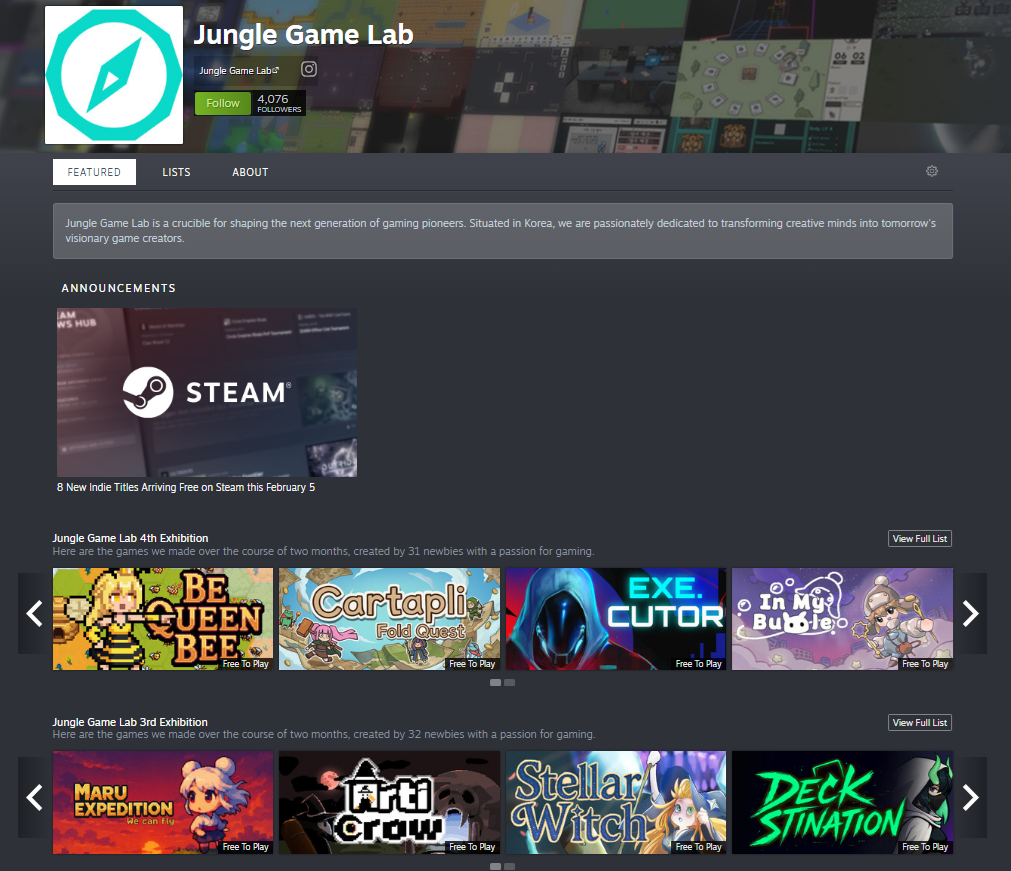Open the Maru Expedition game card

click(x=163, y=803)
